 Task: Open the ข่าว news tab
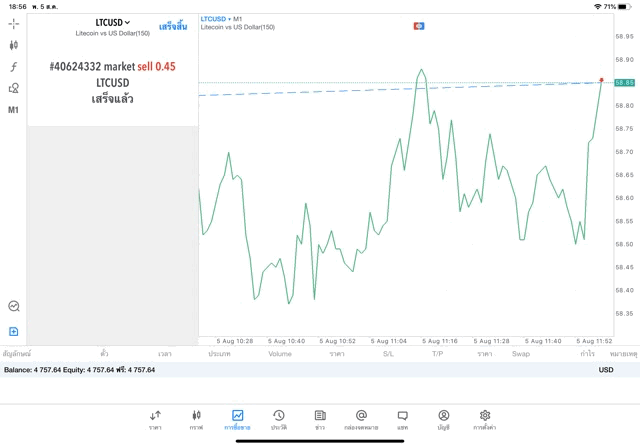point(320,420)
